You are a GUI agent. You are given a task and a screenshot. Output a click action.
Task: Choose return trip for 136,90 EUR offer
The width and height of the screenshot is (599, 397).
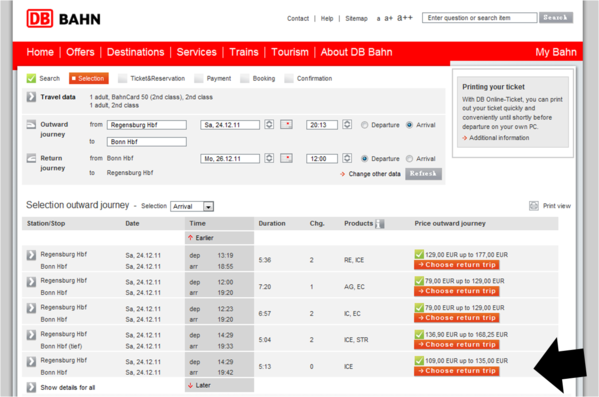[457, 345]
